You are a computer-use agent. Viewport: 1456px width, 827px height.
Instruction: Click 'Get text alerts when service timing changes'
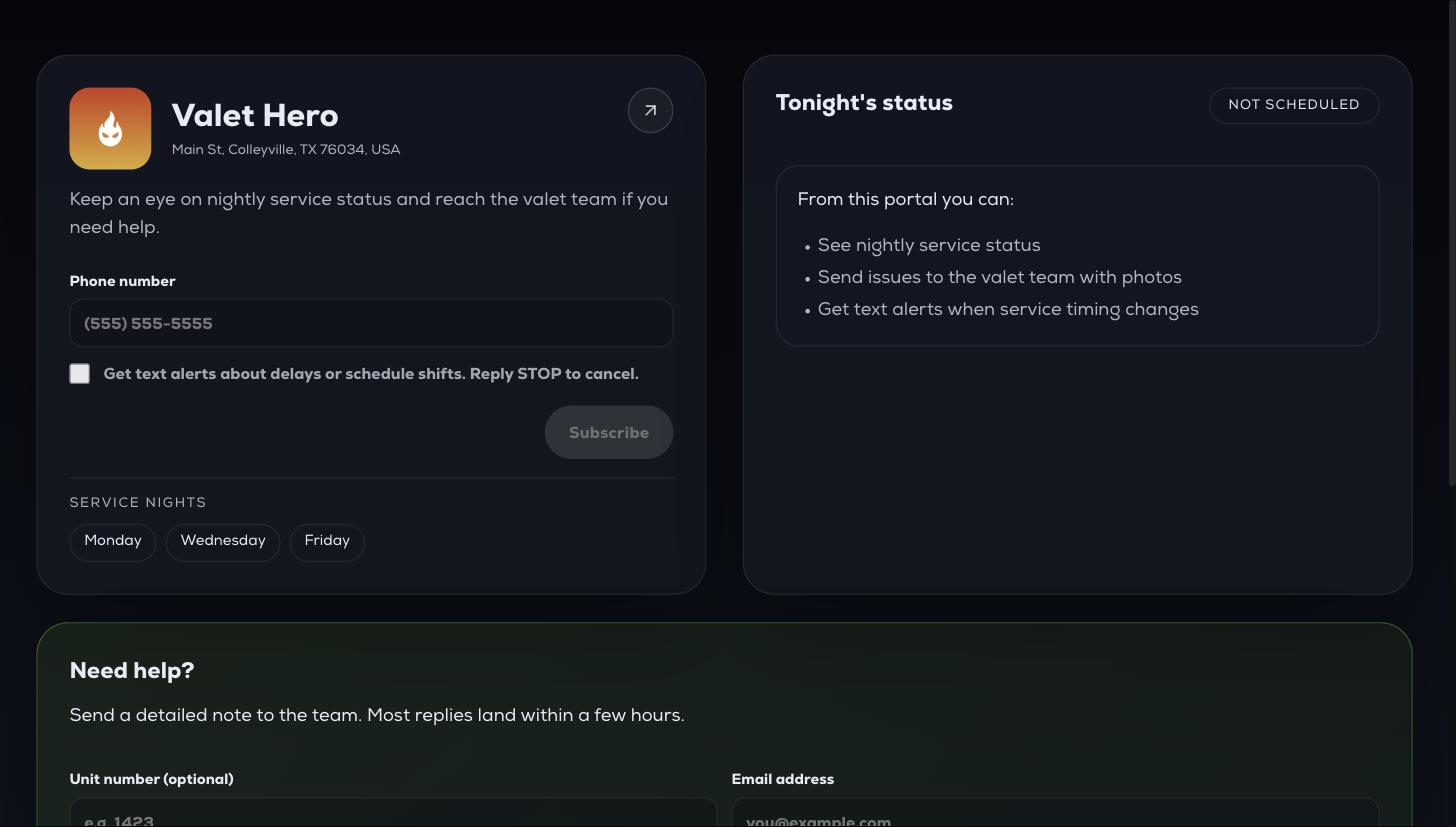click(x=1008, y=310)
